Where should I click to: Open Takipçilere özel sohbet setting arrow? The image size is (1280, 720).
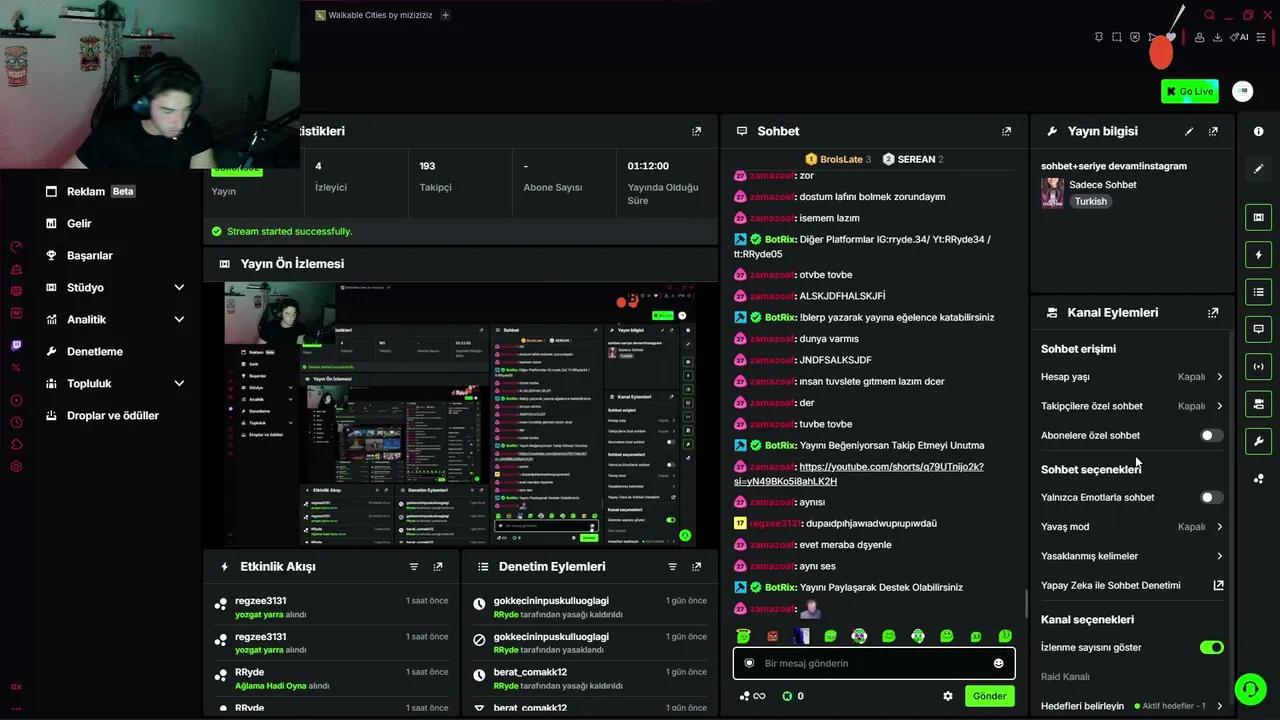coord(1219,406)
